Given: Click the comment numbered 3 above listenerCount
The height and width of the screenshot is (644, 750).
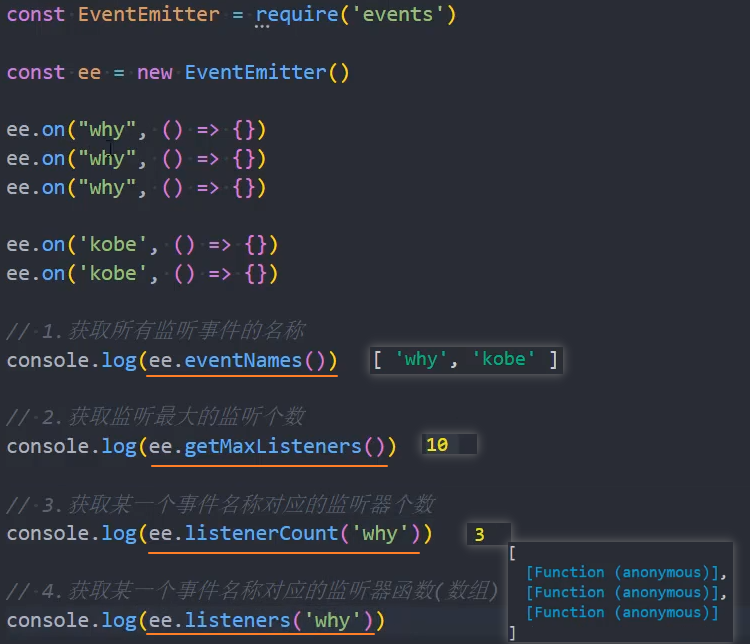Looking at the screenshot, I should [220, 504].
